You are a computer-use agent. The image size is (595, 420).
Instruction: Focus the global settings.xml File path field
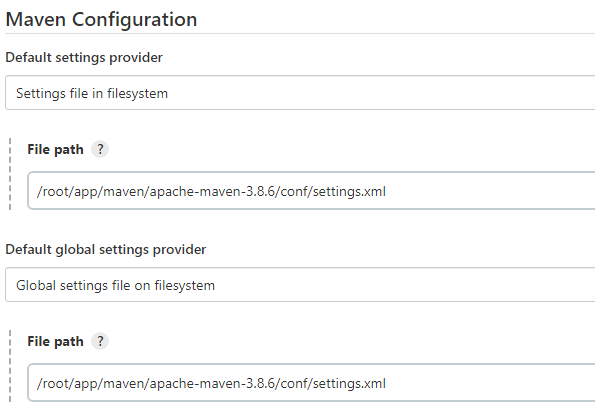311,383
